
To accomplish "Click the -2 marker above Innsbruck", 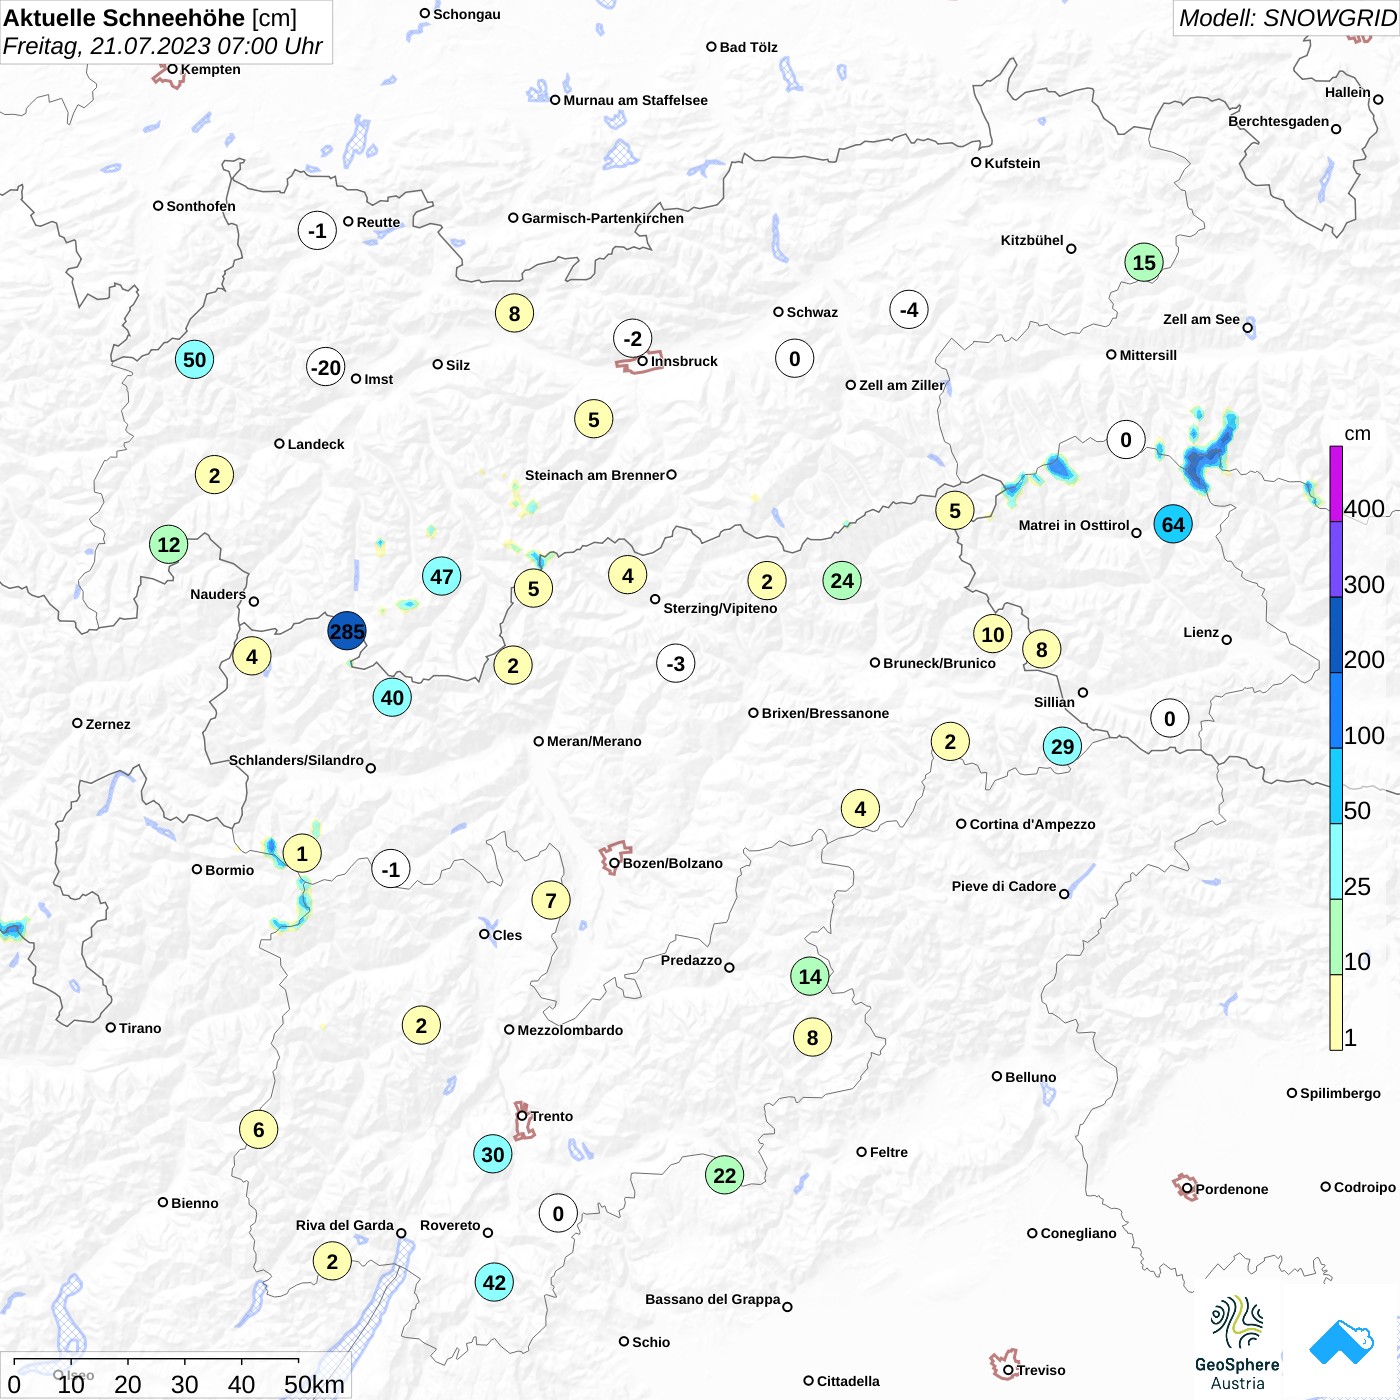I will point(633,338).
